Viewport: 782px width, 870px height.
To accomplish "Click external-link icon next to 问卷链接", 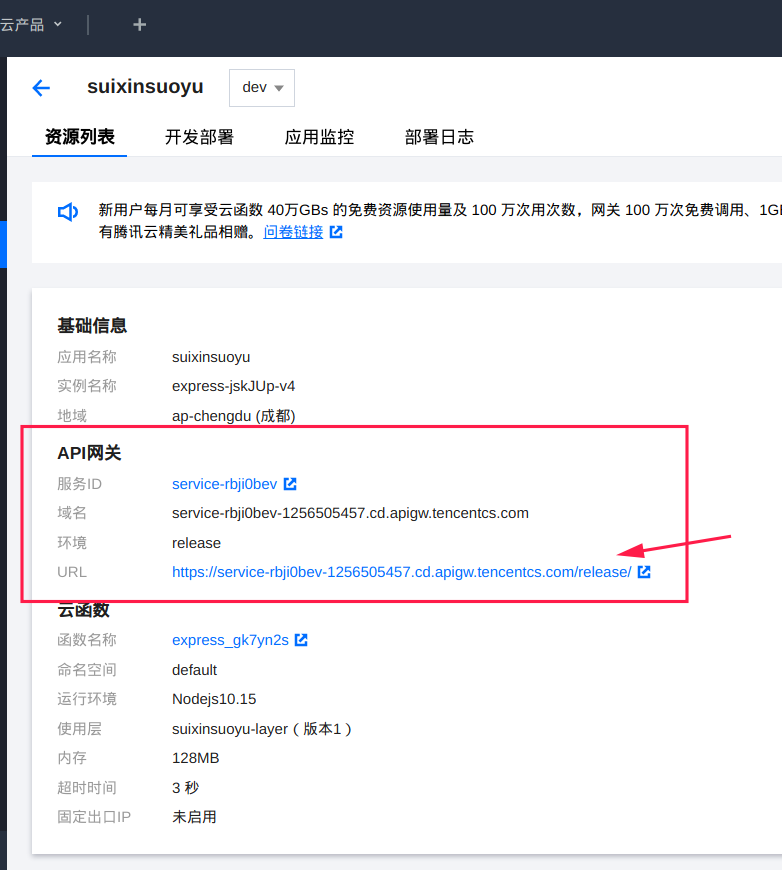I will pyautogui.click(x=336, y=232).
